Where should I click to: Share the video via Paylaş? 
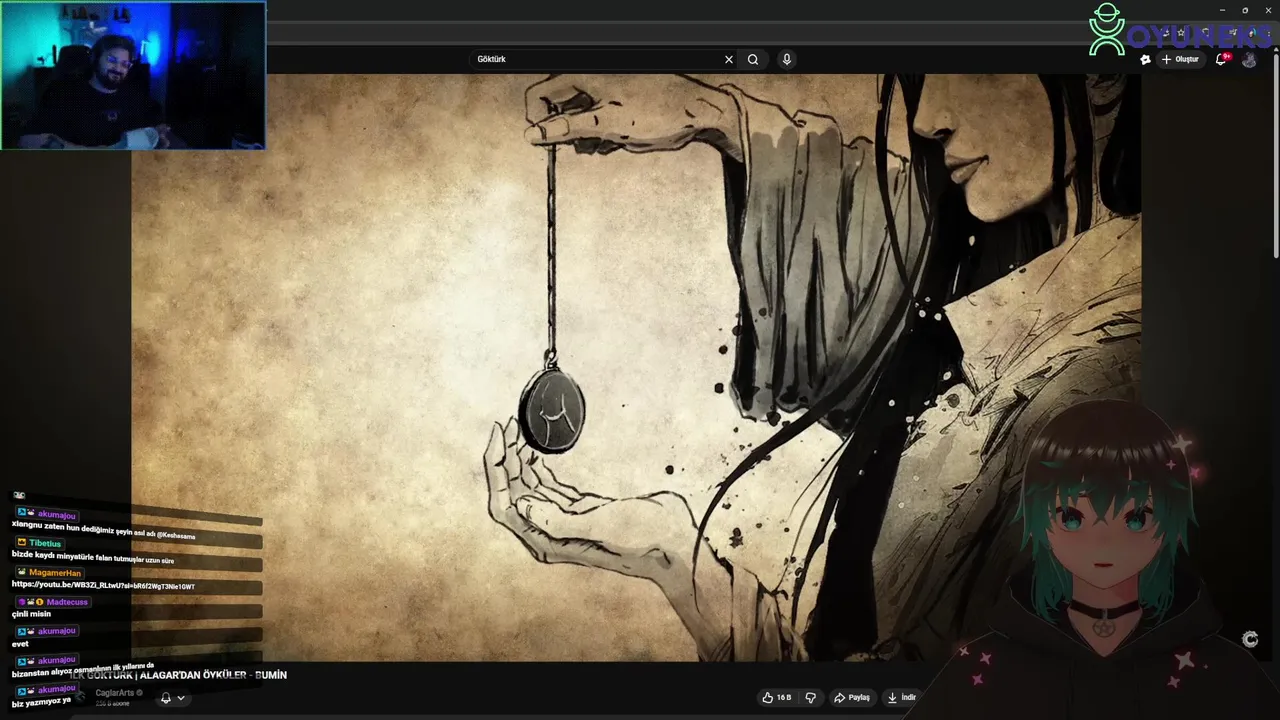pos(852,697)
